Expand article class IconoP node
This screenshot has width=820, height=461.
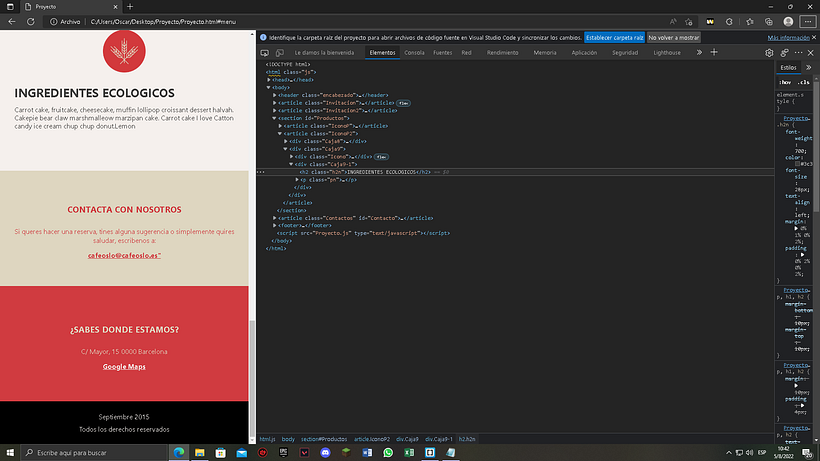tap(280, 126)
